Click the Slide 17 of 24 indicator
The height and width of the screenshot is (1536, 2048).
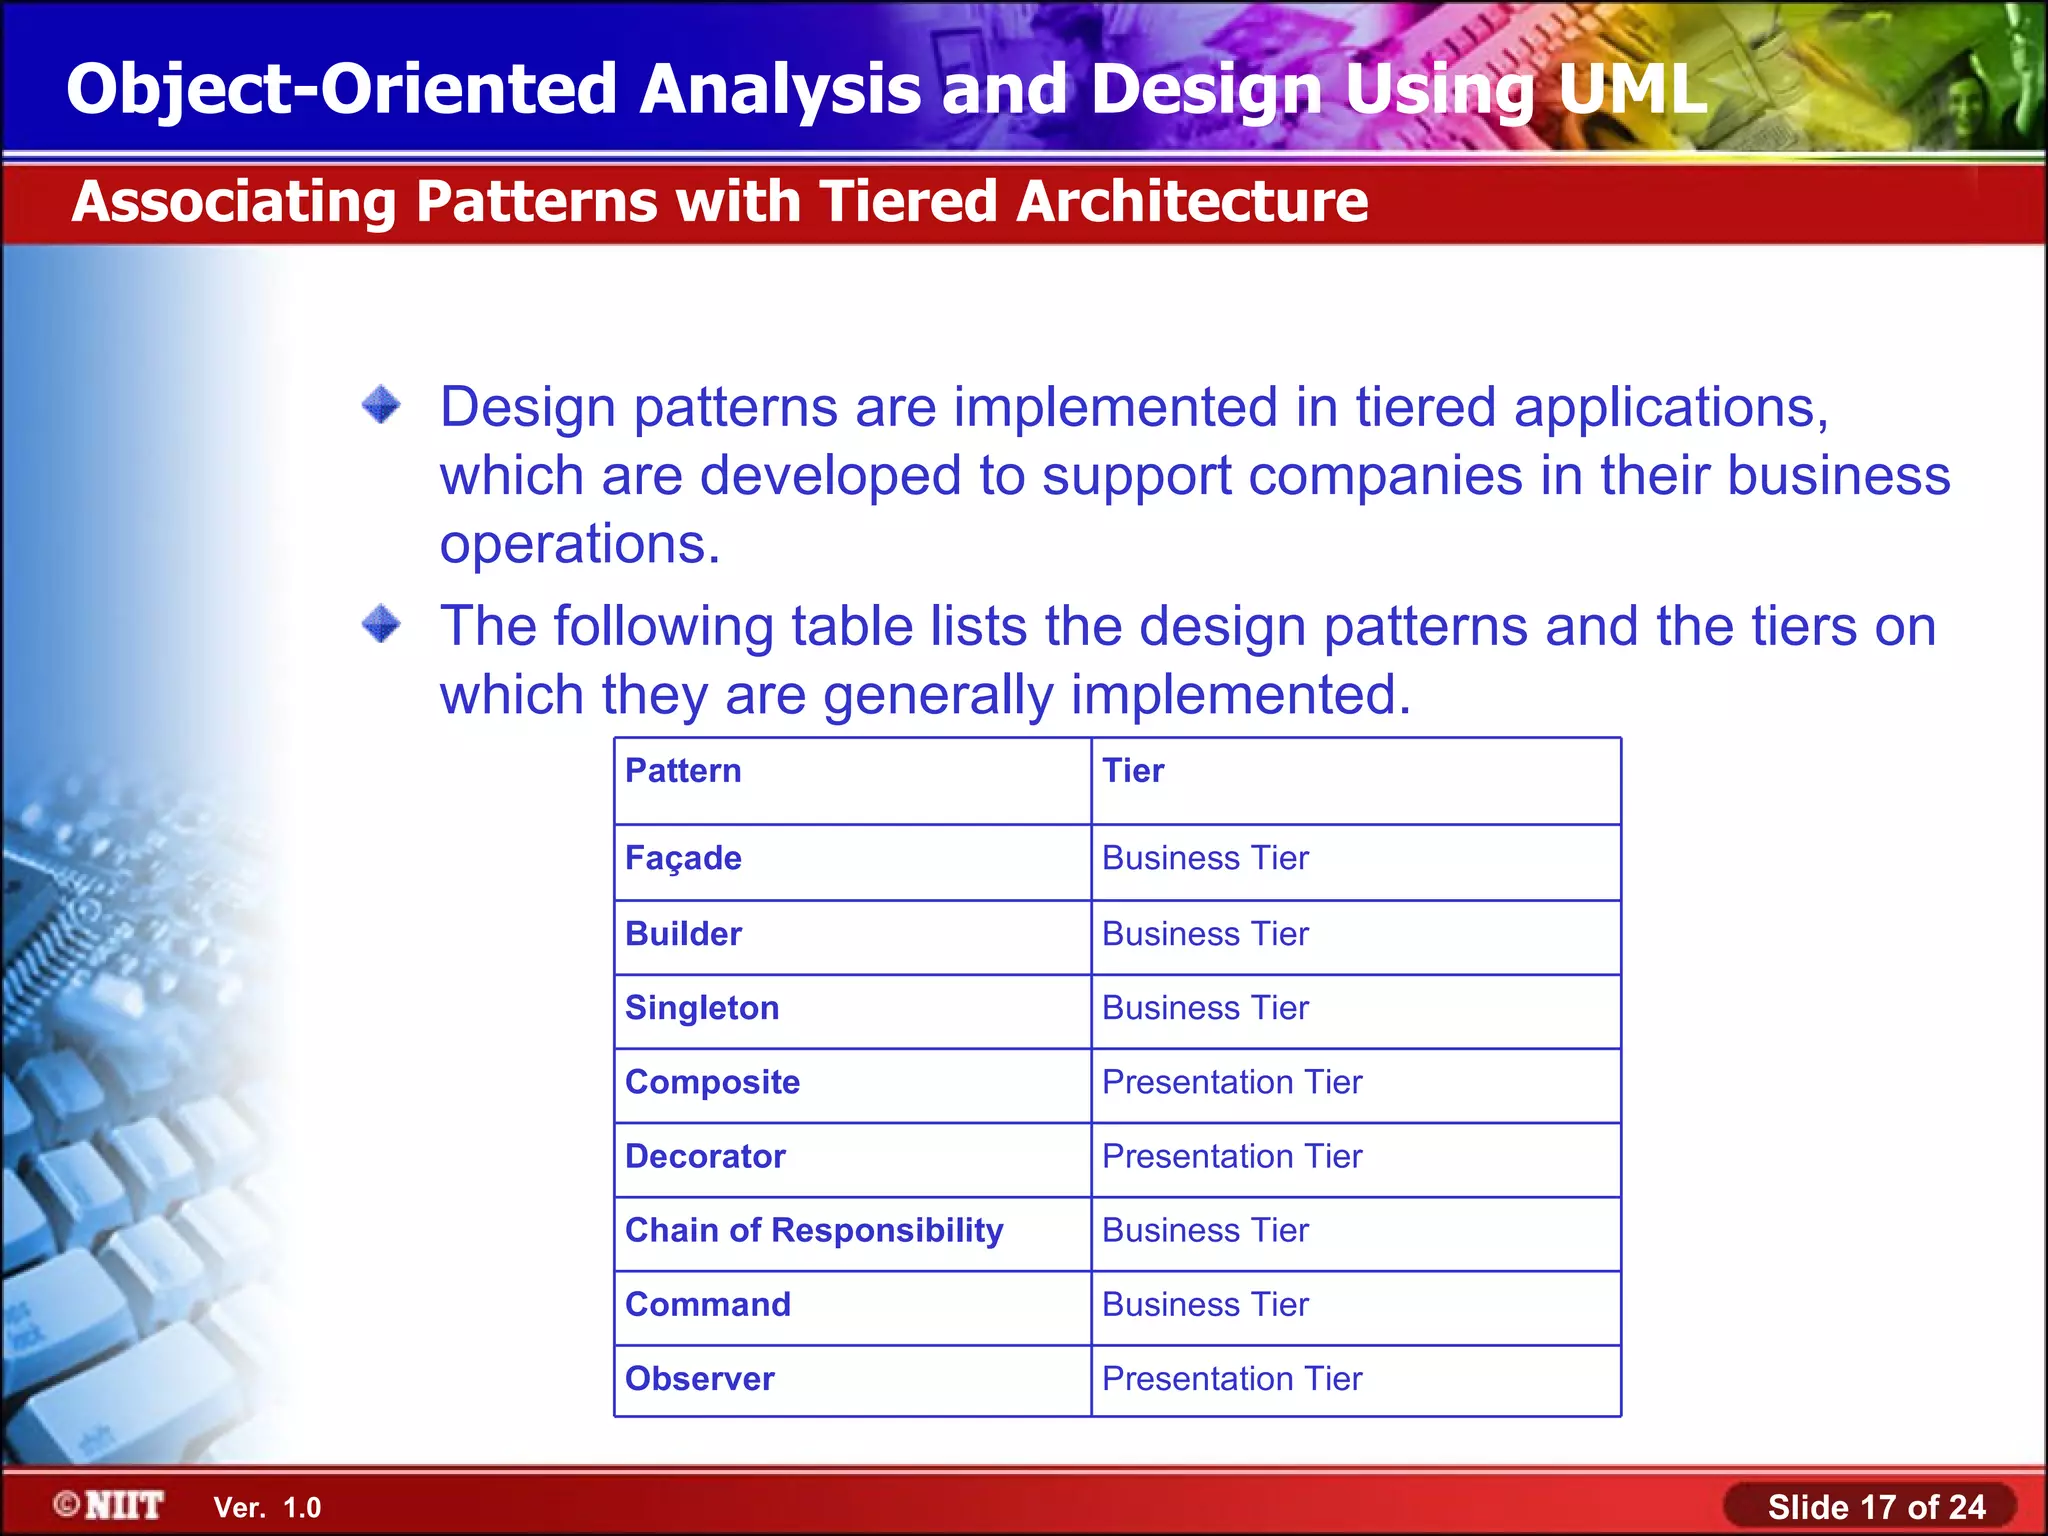coord(1875,1506)
